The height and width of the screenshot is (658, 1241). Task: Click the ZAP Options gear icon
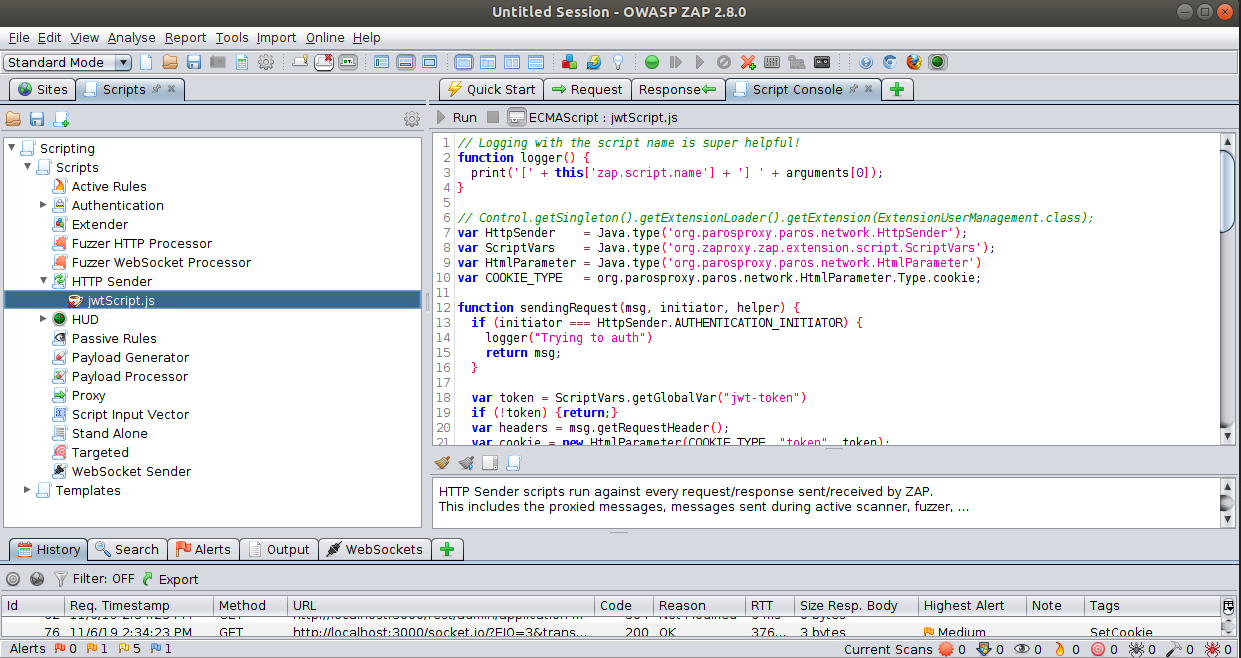coord(264,62)
